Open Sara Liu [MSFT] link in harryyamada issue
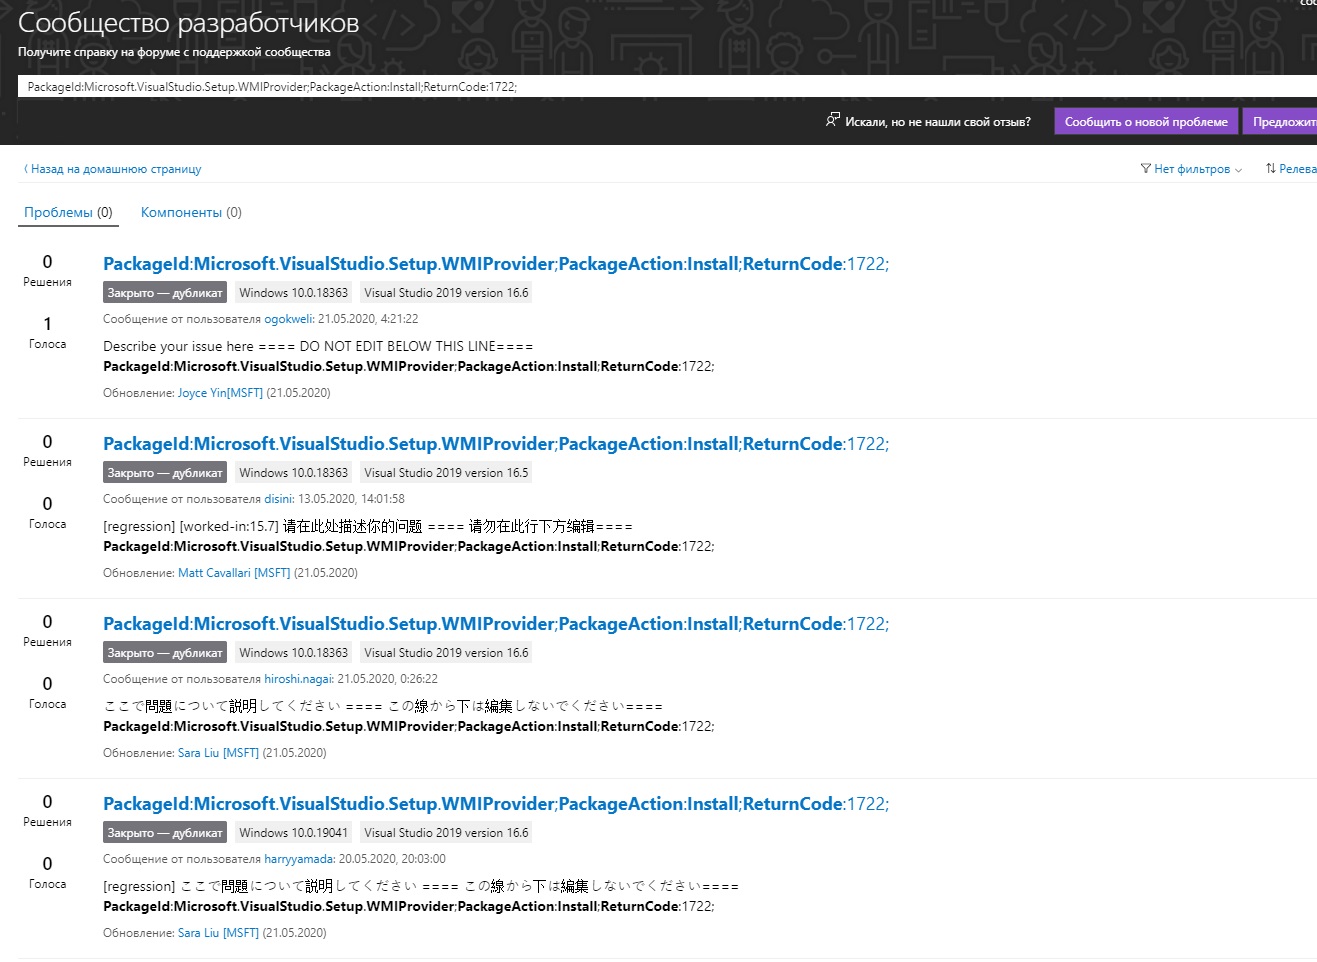Screen dimensions: 1317x962 (x=218, y=933)
